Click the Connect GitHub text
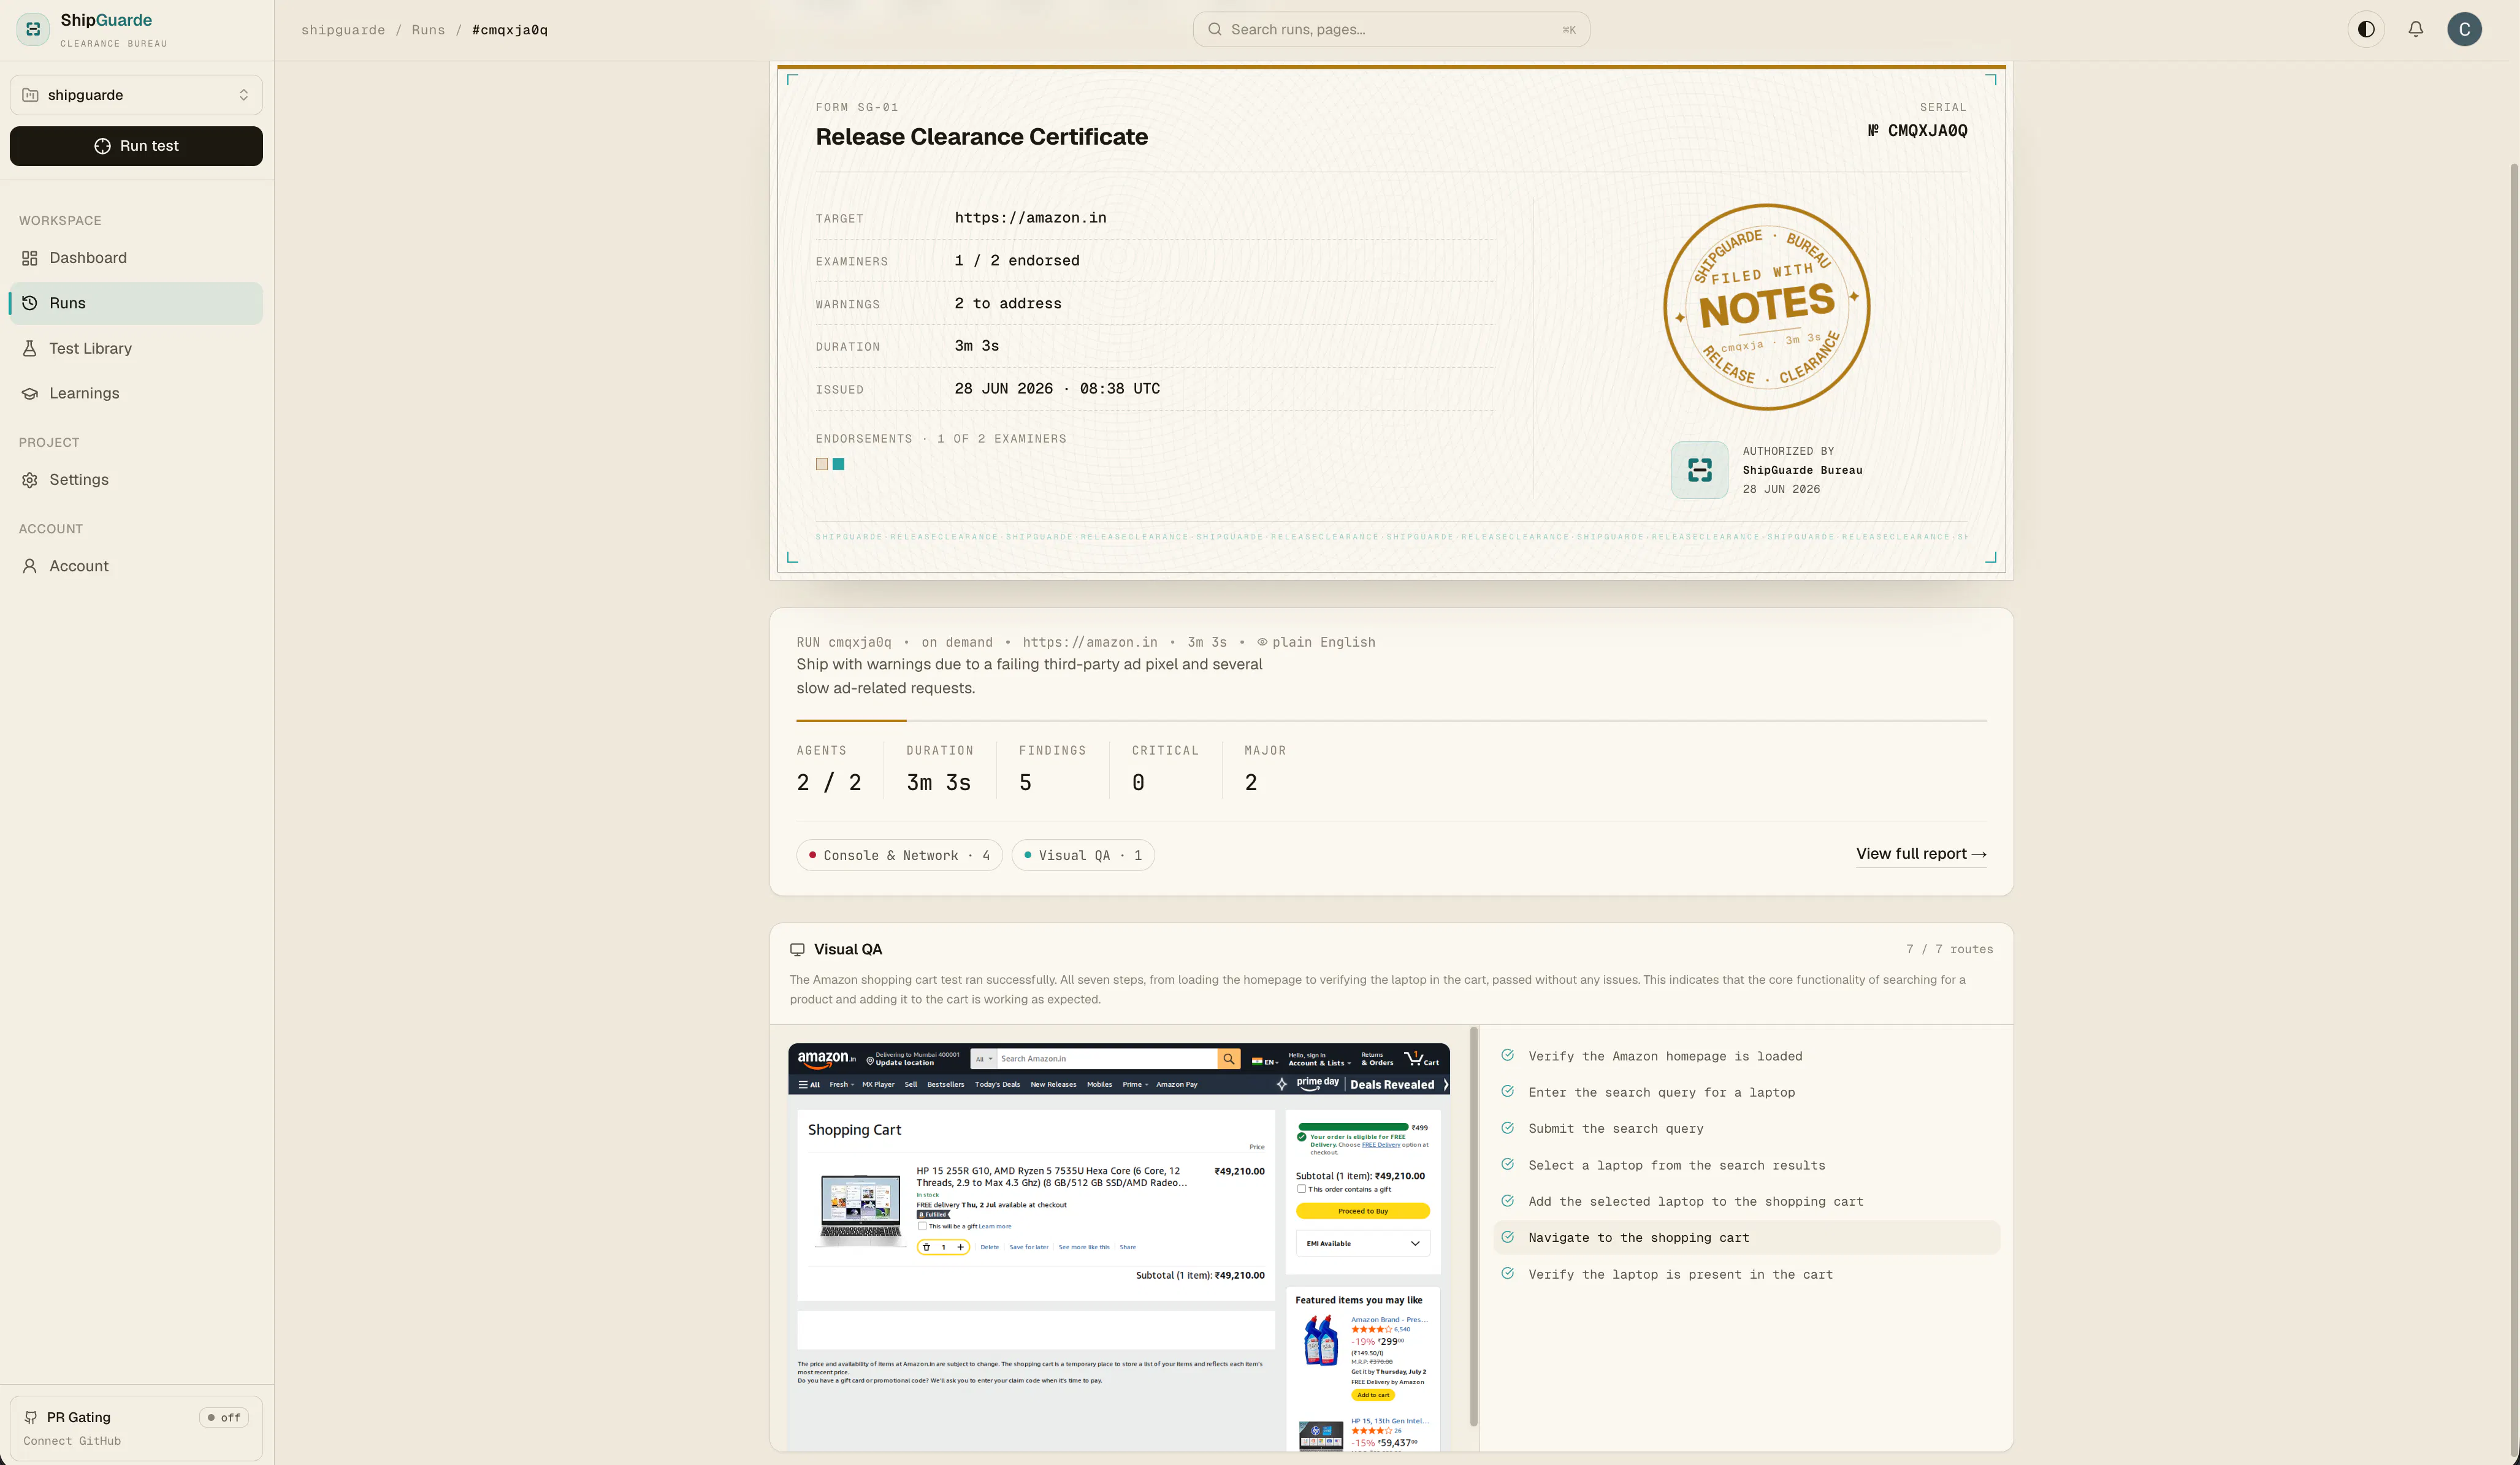The image size is (2520, 1465). 72,1441
